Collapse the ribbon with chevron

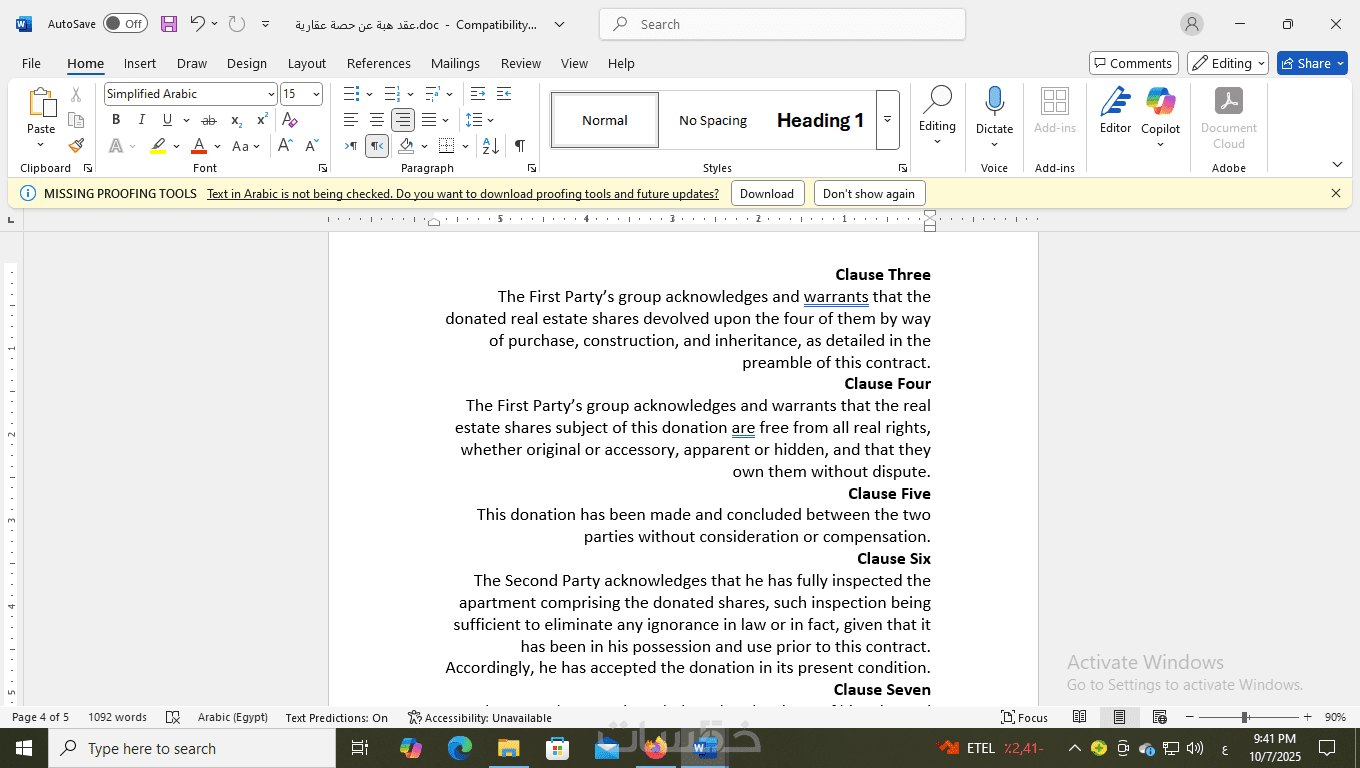tap(1337, 164)
